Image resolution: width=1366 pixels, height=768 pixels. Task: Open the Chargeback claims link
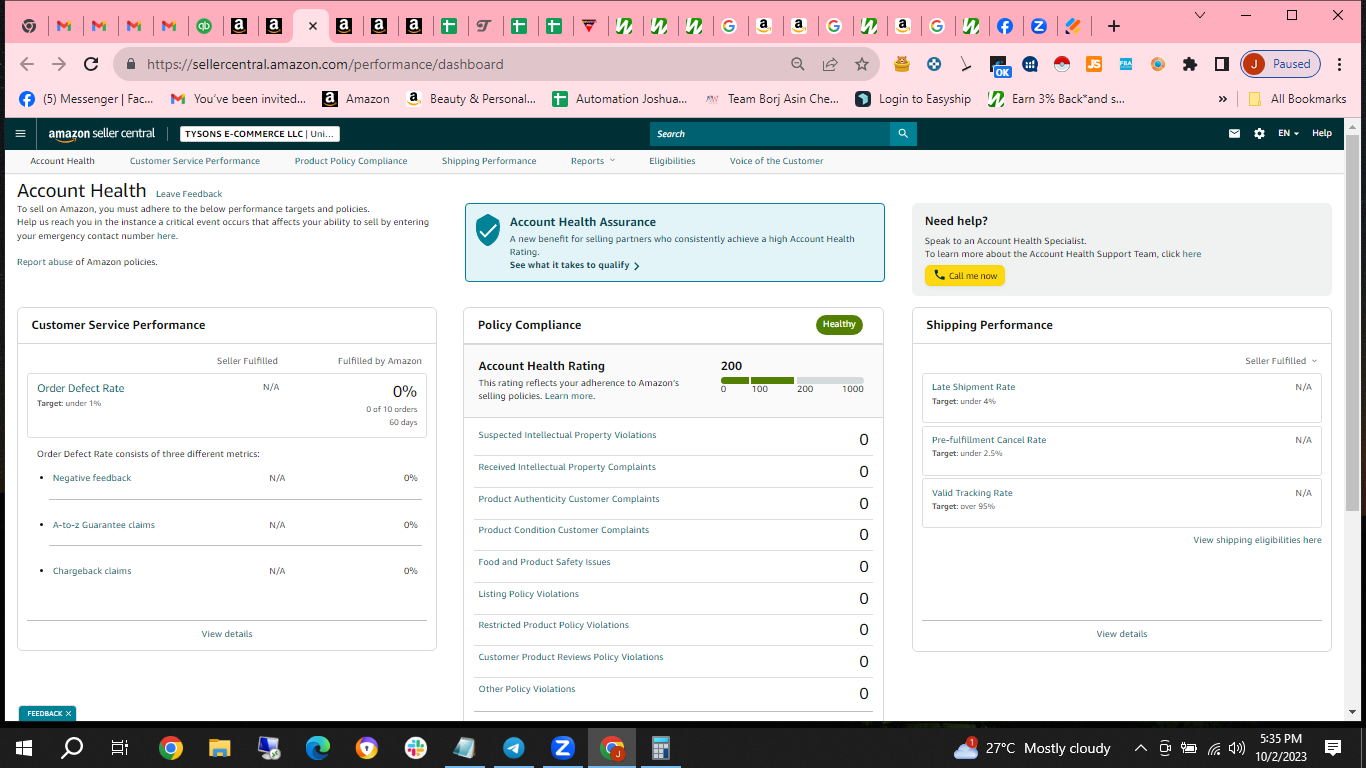(92, 571)
